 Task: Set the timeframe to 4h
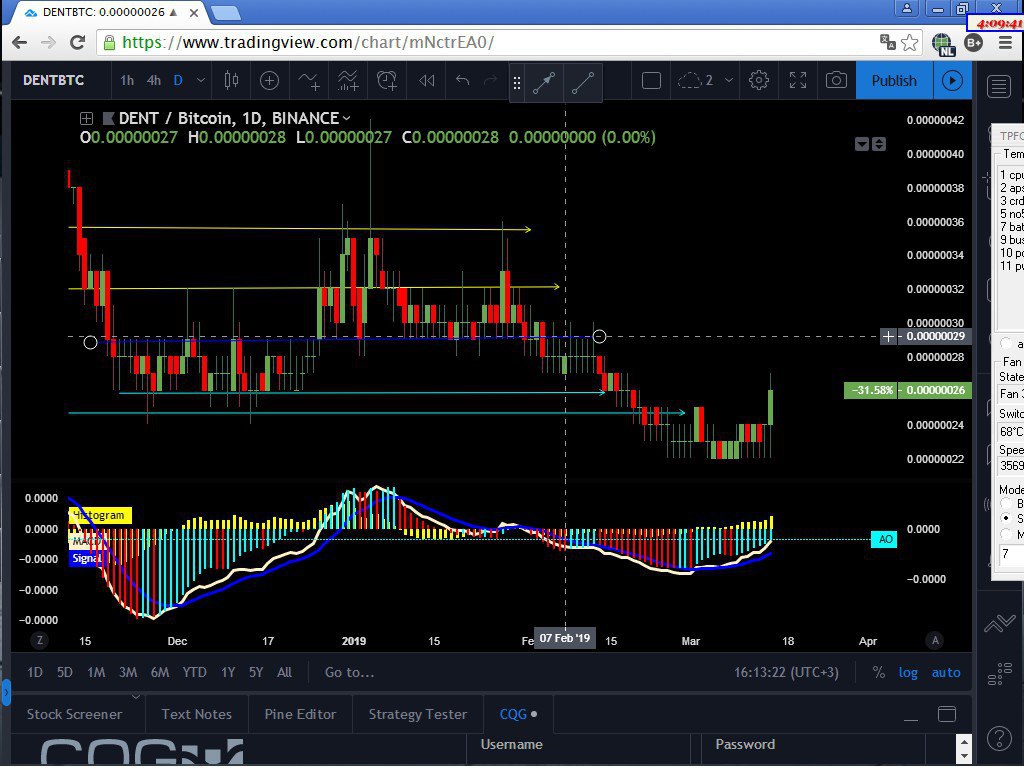153,80
